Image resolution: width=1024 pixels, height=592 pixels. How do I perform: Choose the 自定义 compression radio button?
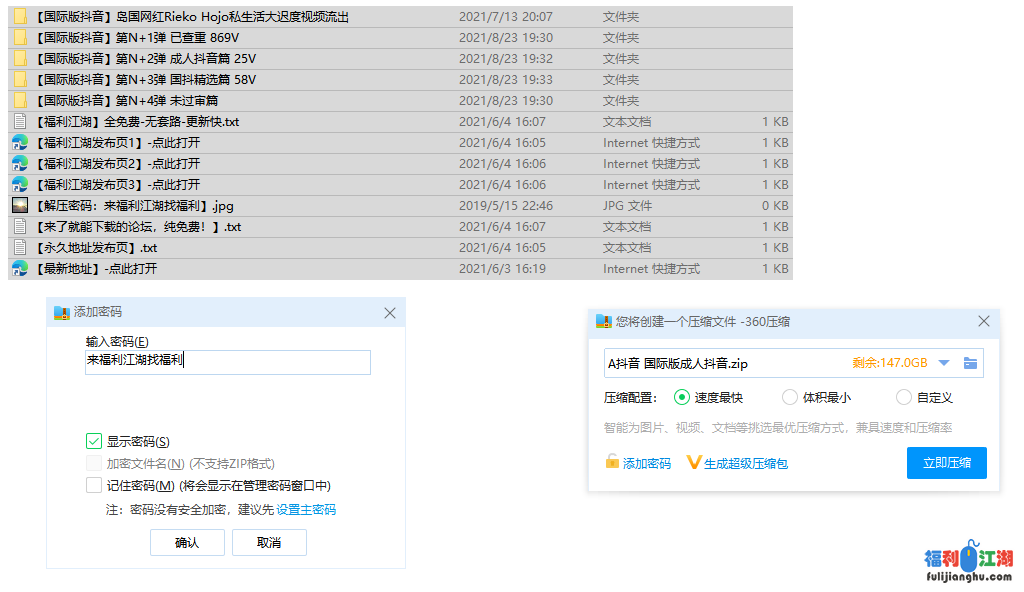coord(904,397)
